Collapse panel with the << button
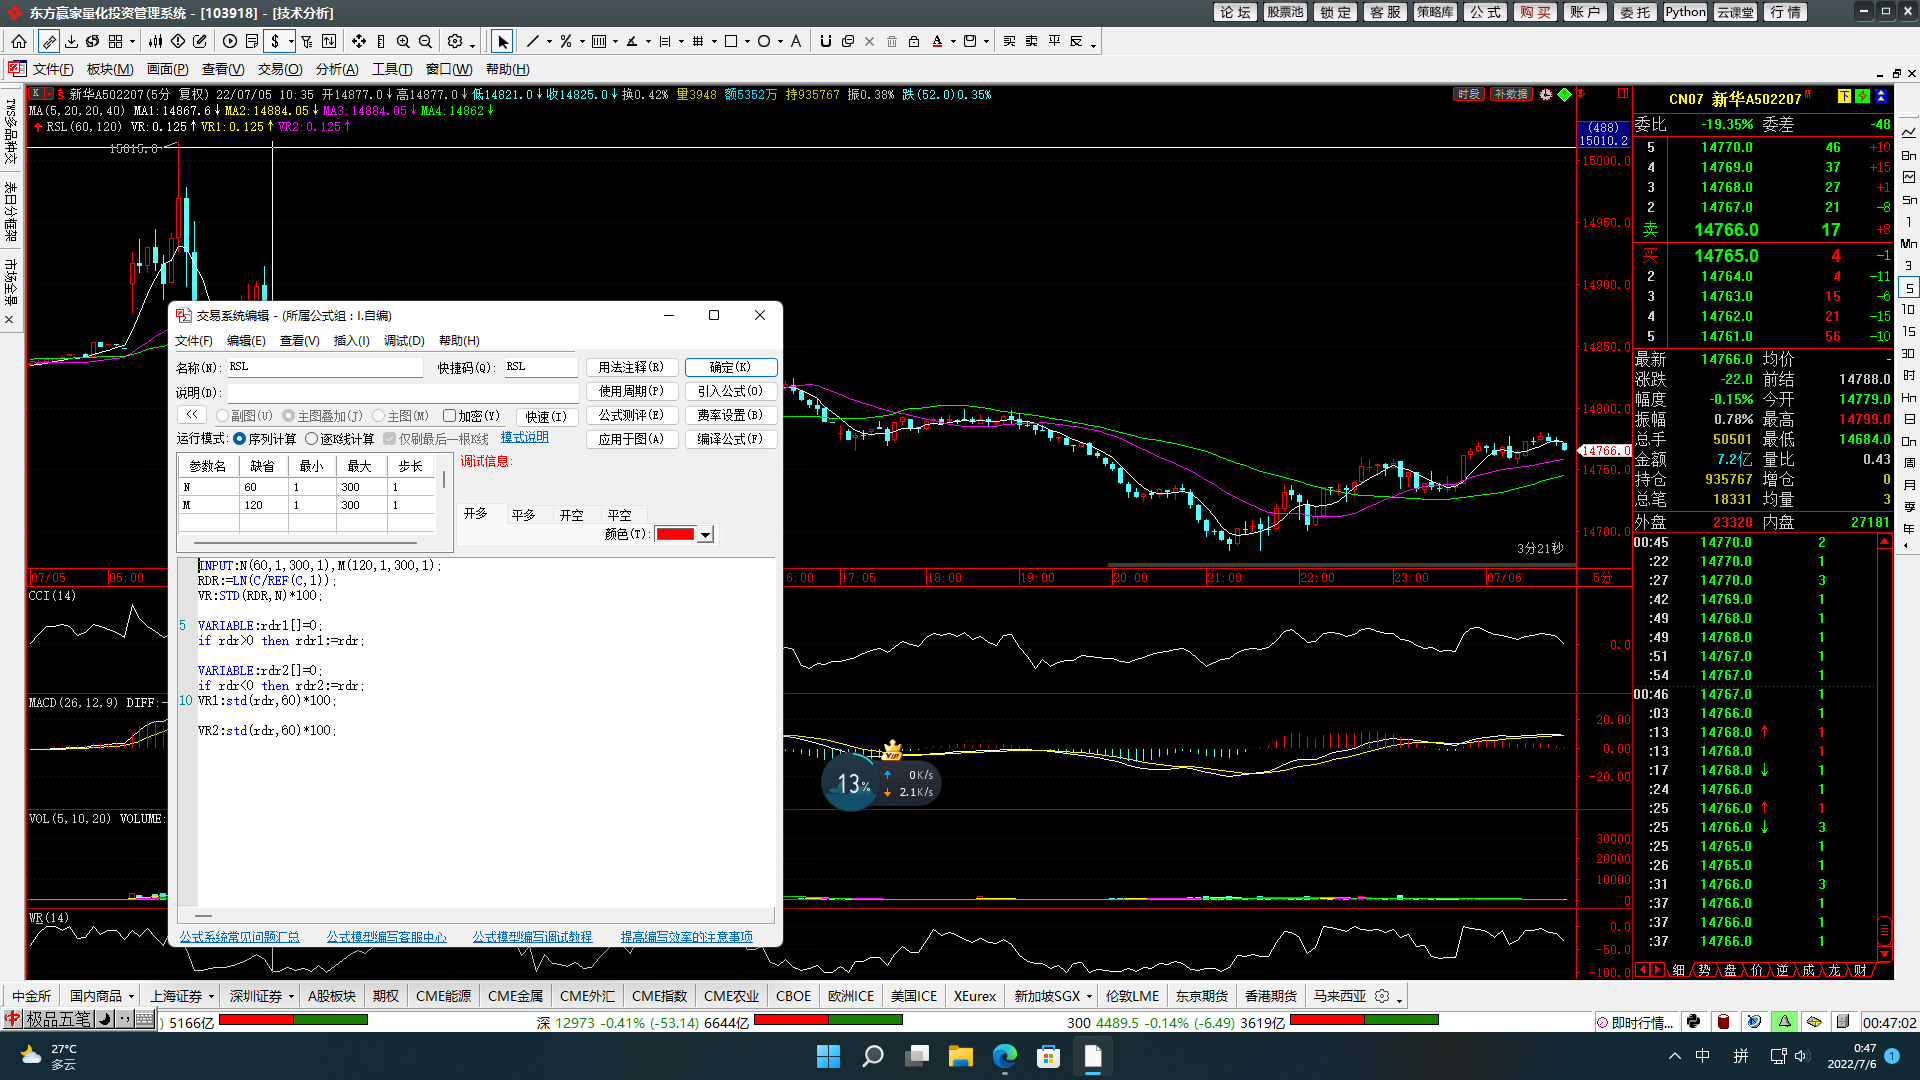This screenshot has width=1920, height=1080. coord(192,415)
